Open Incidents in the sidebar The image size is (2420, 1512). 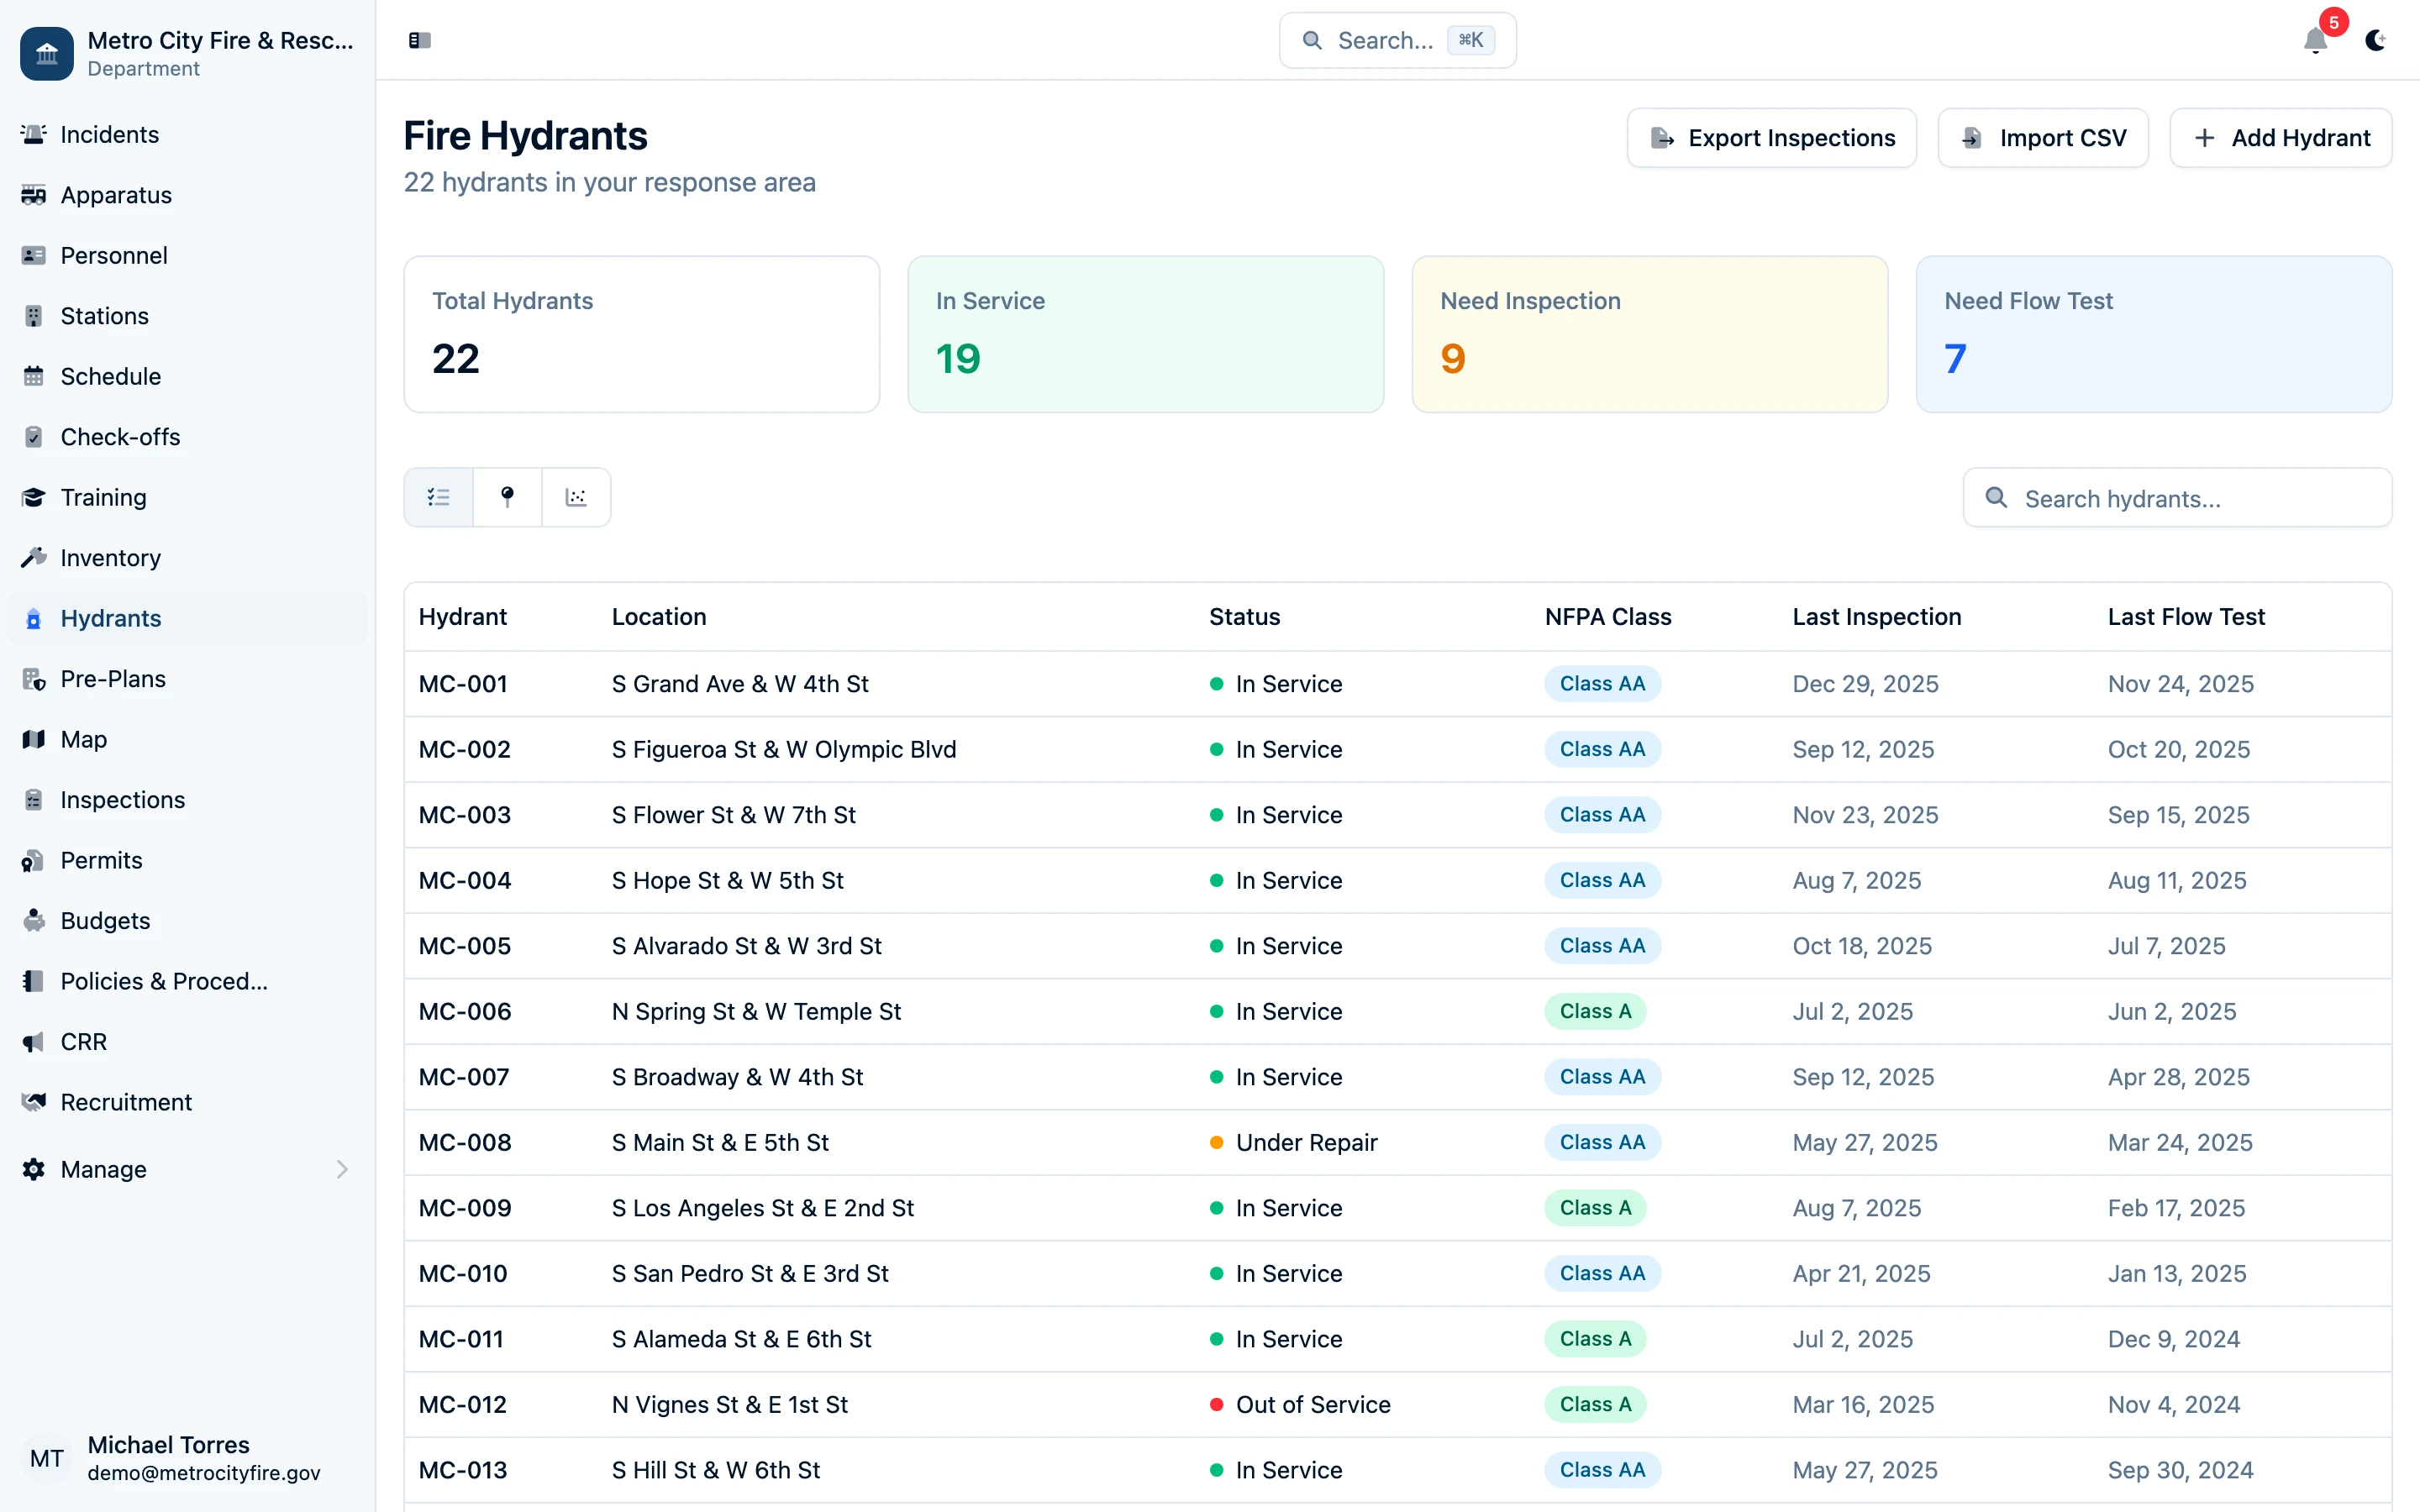pyautogui.click(x=109, y=134)
